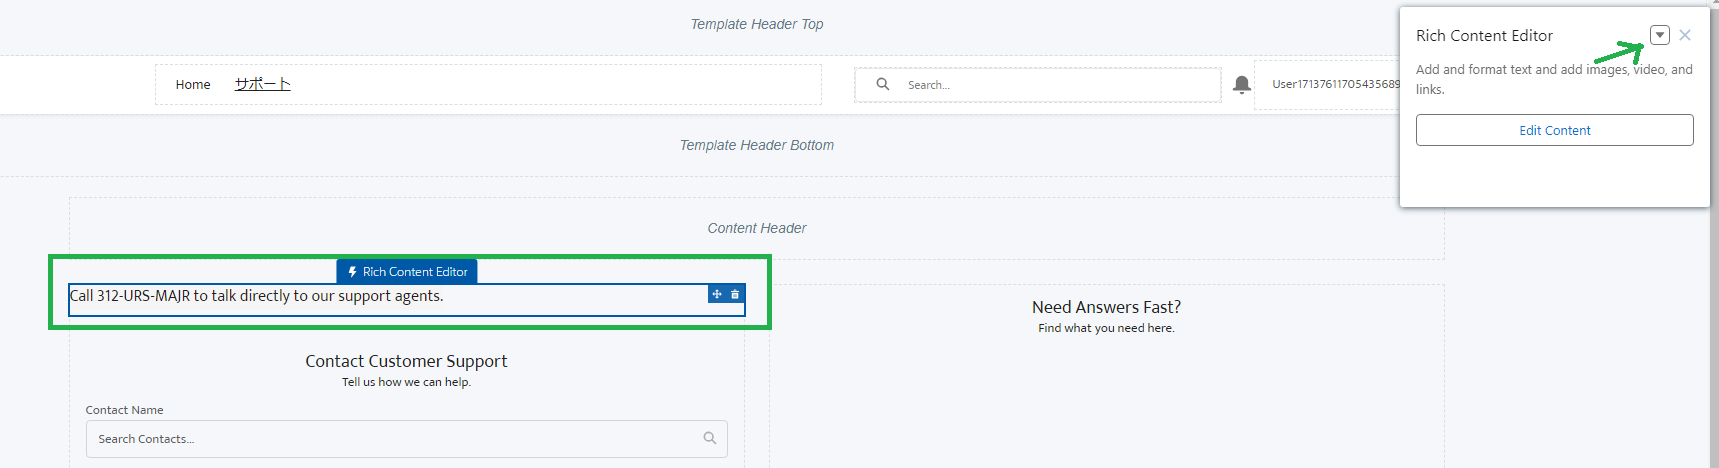The height and width of the screenshot is (468, 1719).
Task: Click the panel description text about adding images
Action: point(1554,79)
